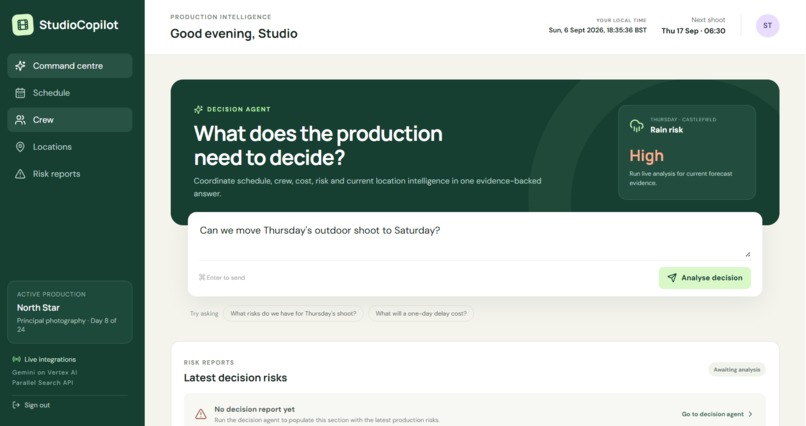Click the Gemini on Vertex AI text
Screen dimensions: 806x426
click(x=45, y=372)
